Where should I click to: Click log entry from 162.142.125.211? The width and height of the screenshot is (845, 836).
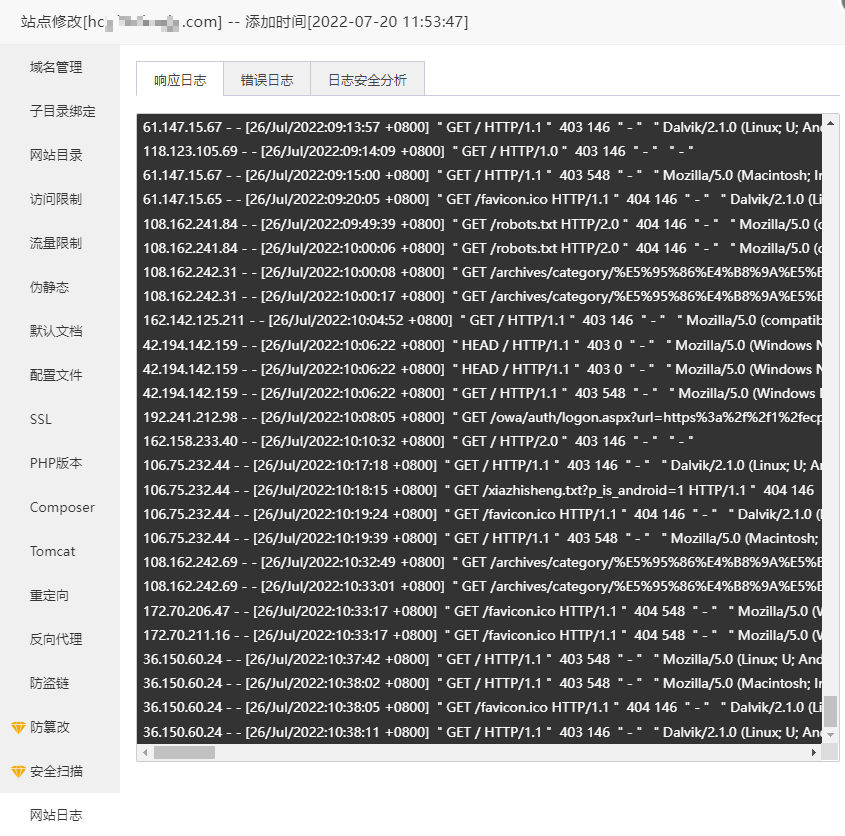coord(480,320)
